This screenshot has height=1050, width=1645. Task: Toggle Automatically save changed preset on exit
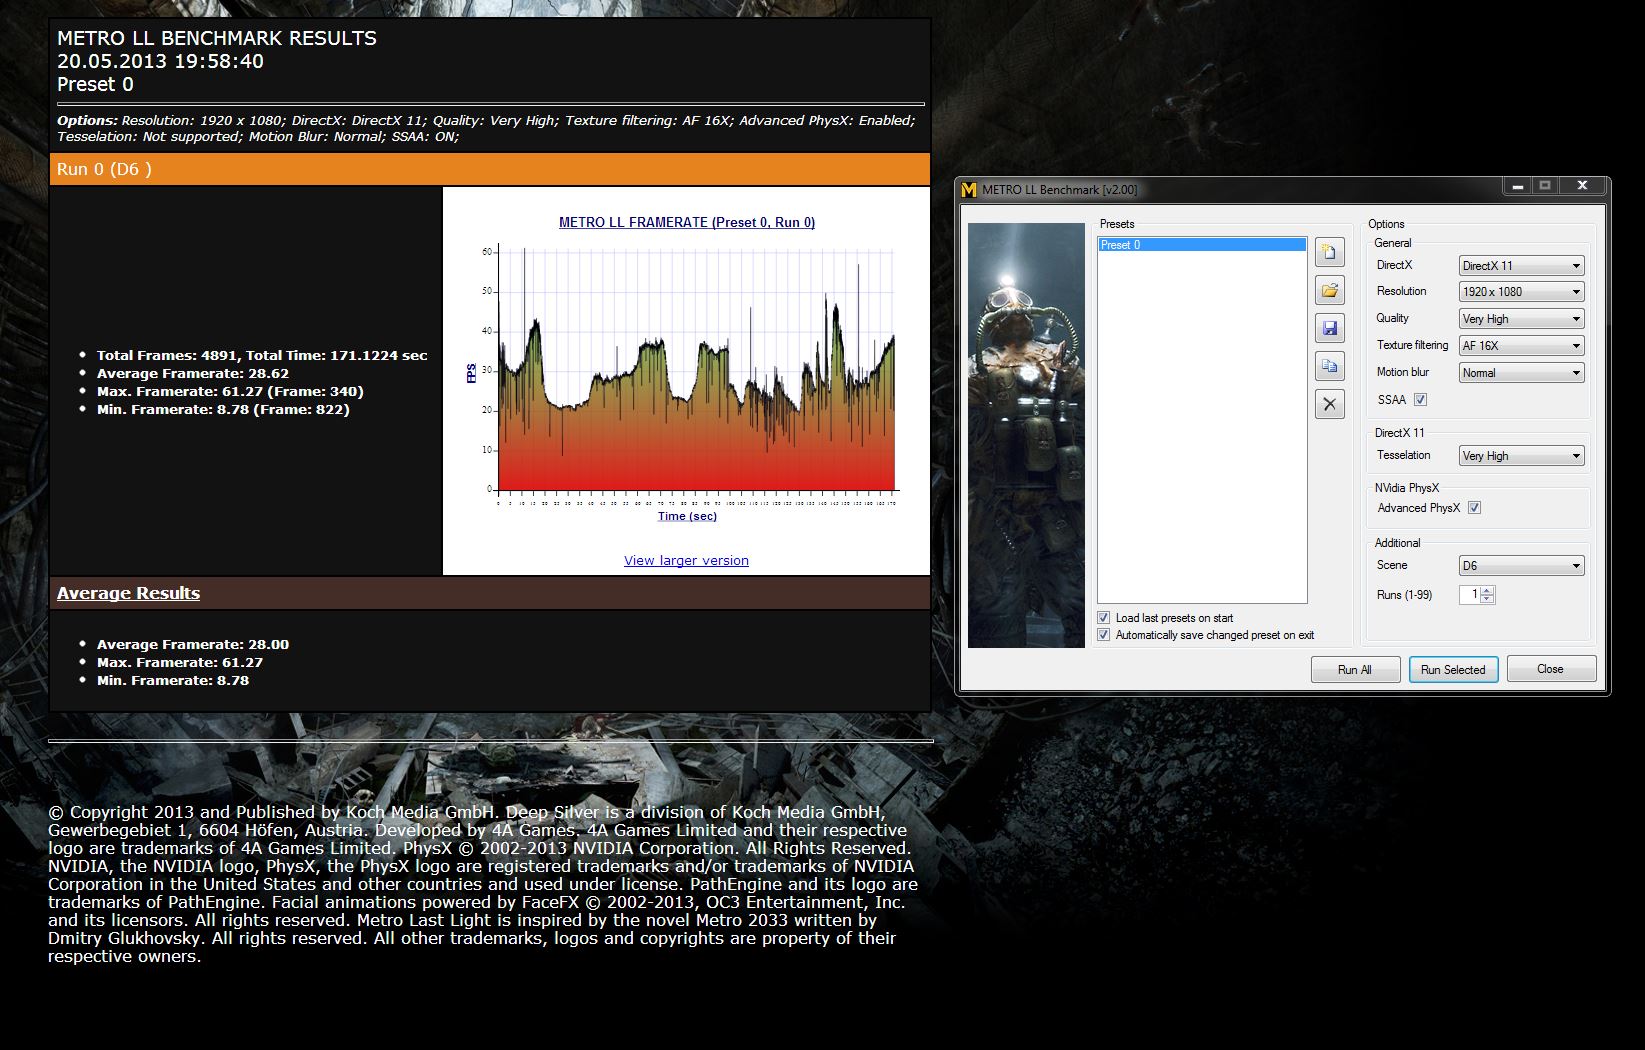1103,635
